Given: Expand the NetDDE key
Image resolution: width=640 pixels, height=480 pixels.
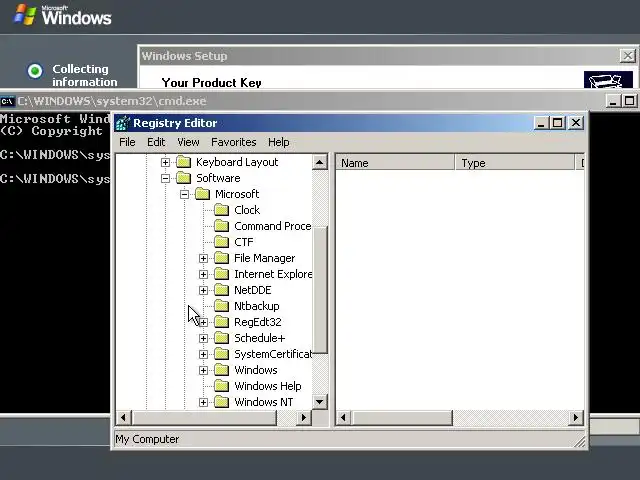Looking at the screenshot, I should click(203, 290).
